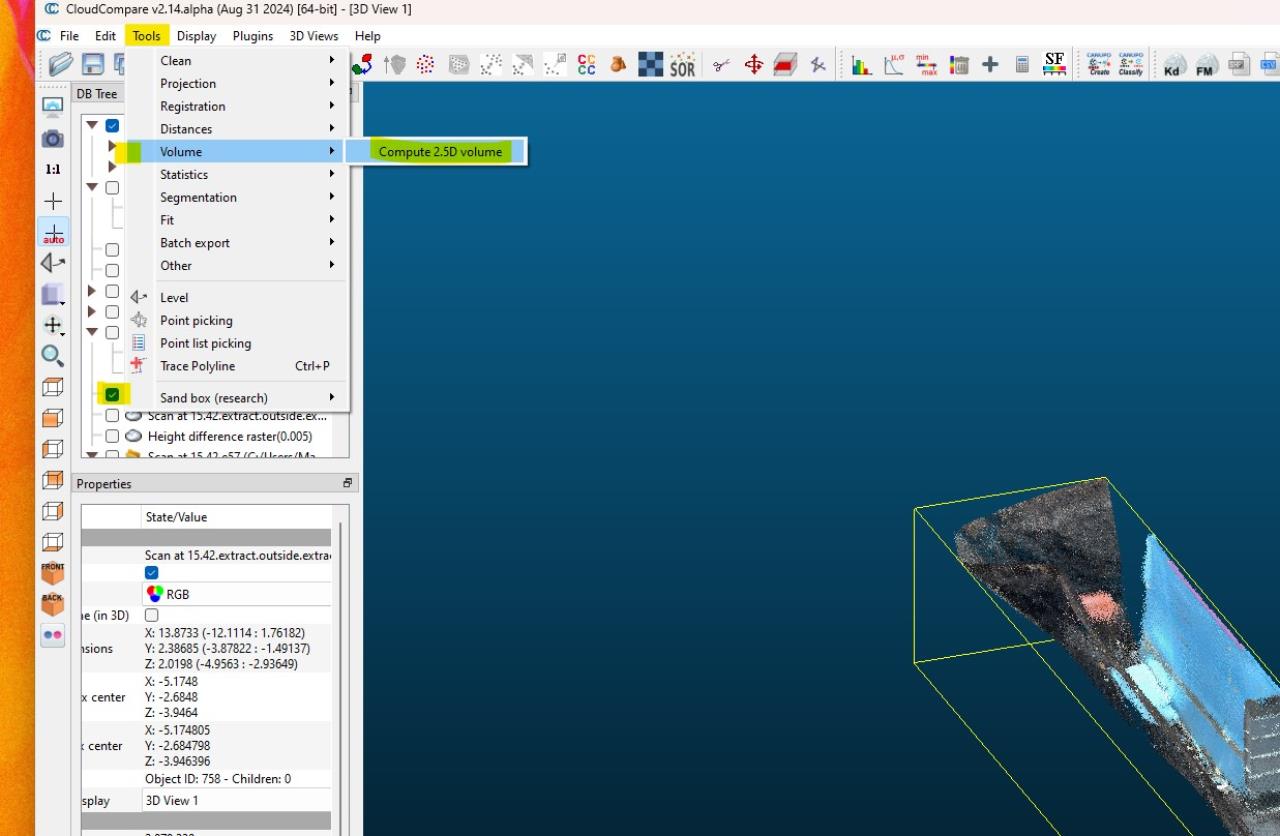This screenshot has height=836, width=1280.
Task: Collapse the topmost DB Tree node
Action: coord(92,125)
